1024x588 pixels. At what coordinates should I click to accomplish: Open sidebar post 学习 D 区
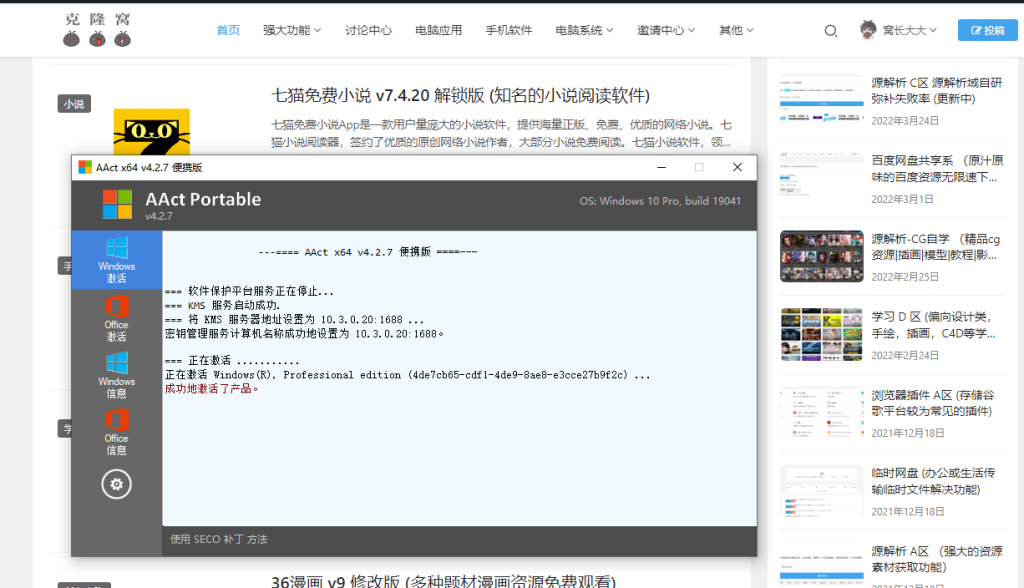[x=933, y=325]
